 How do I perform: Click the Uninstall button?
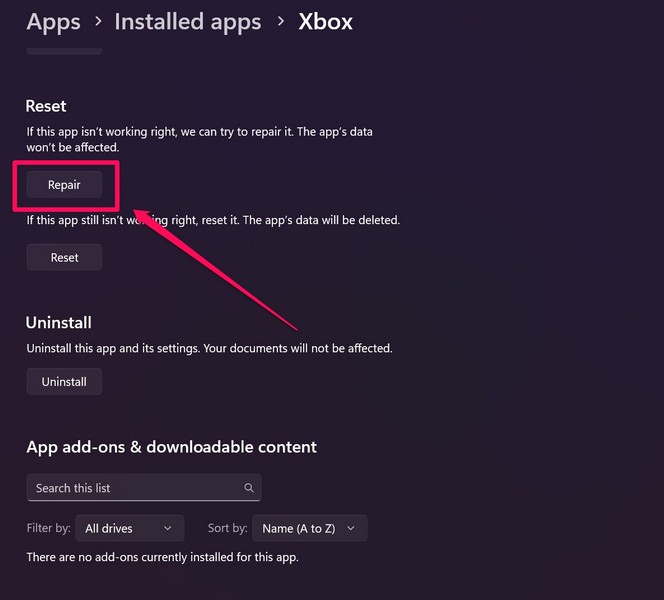(x=64, y=382)
